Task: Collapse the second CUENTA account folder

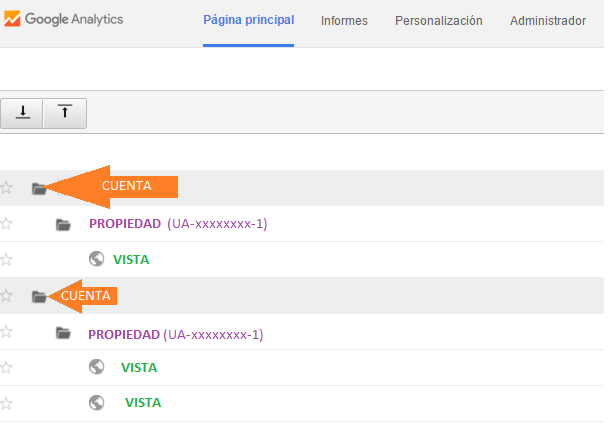Action: click(x=38, y=296)
